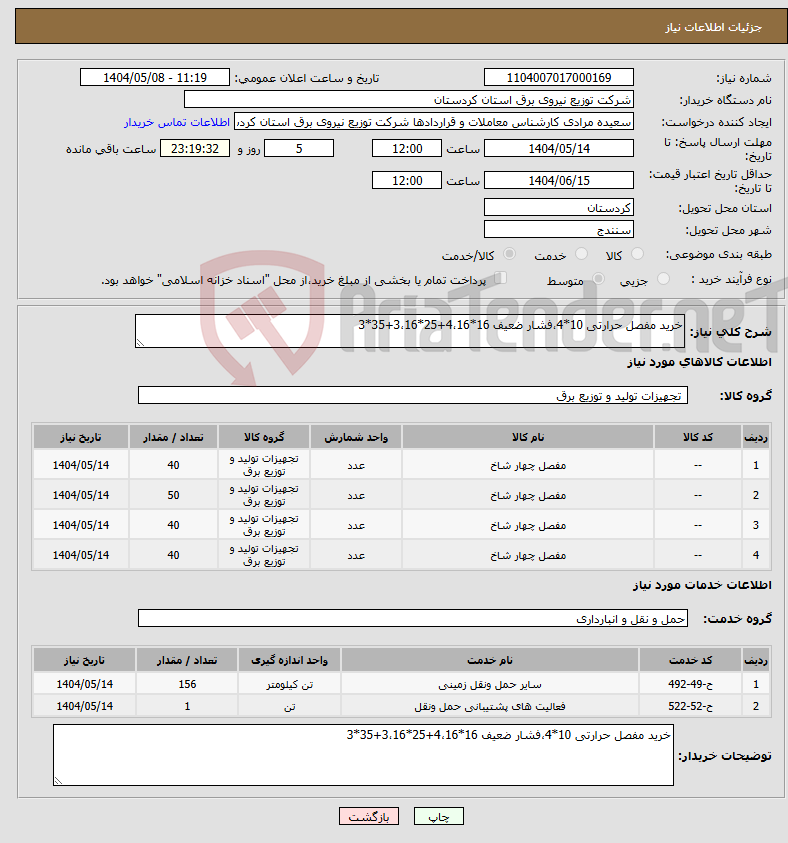Select the خدمت radio button
788x843 pixels.
(x=581, y=254)
